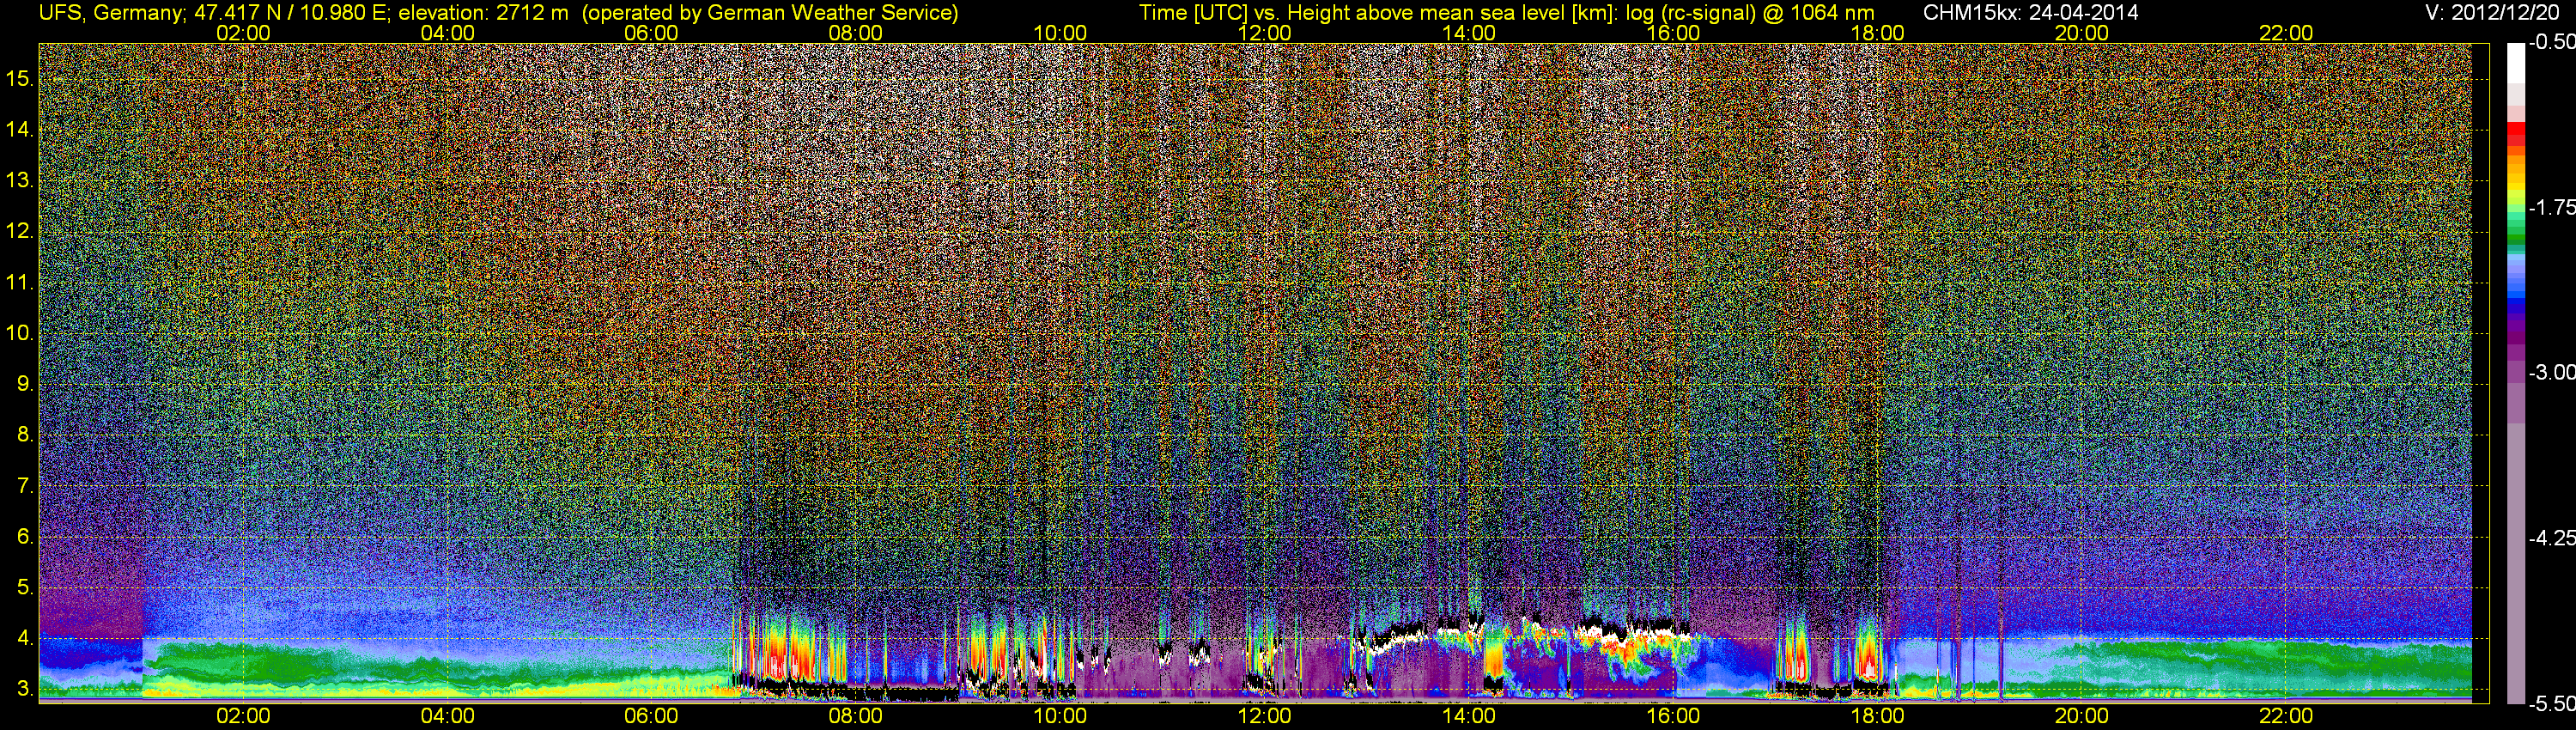Click the 11 km height axis label
Screen dimensions: 2576x730
20,282
